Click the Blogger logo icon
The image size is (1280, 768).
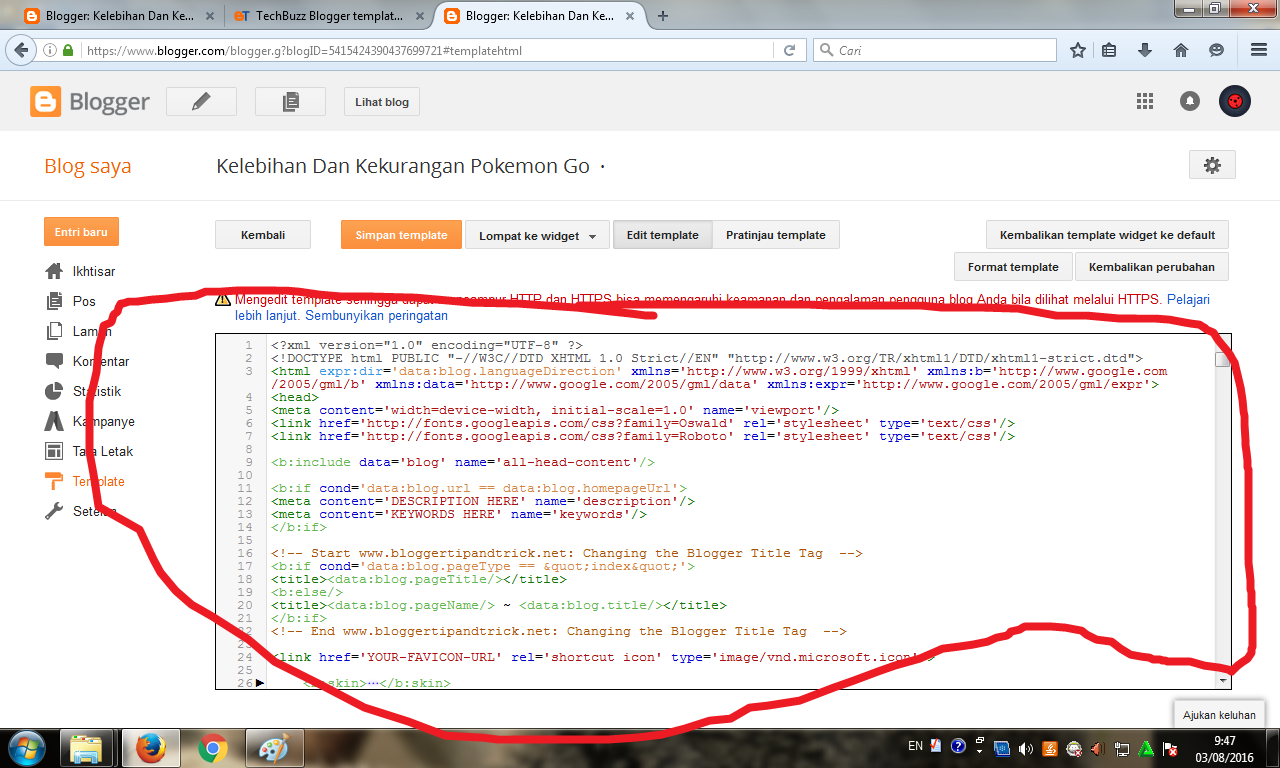click(x=45, y=101)
